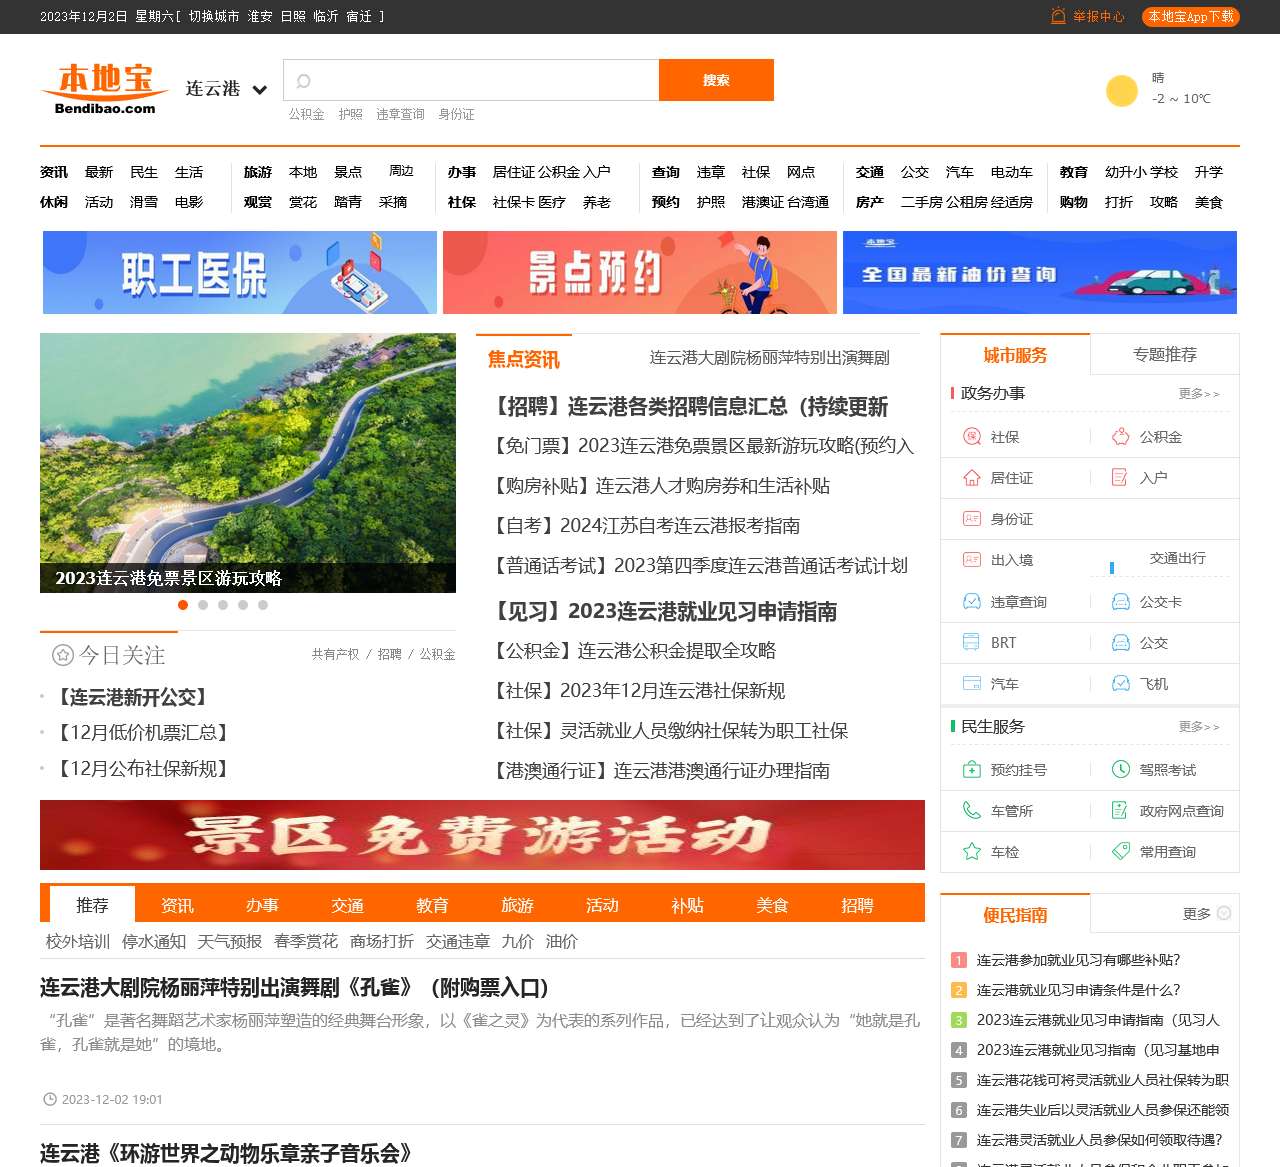Screen dimensions: 1280x1167
Task: Select the 公交卡 bus icon
Action: click(1121, 602)
